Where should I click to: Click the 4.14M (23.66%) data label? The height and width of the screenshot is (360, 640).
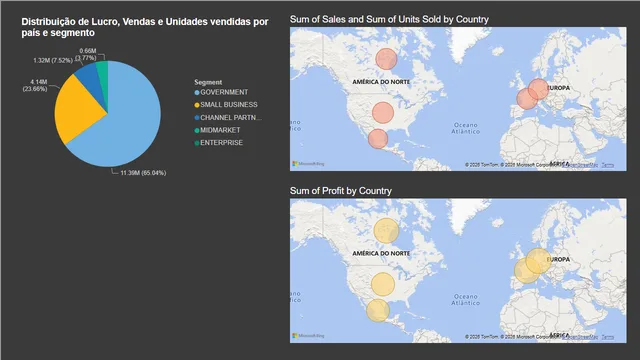35,85
